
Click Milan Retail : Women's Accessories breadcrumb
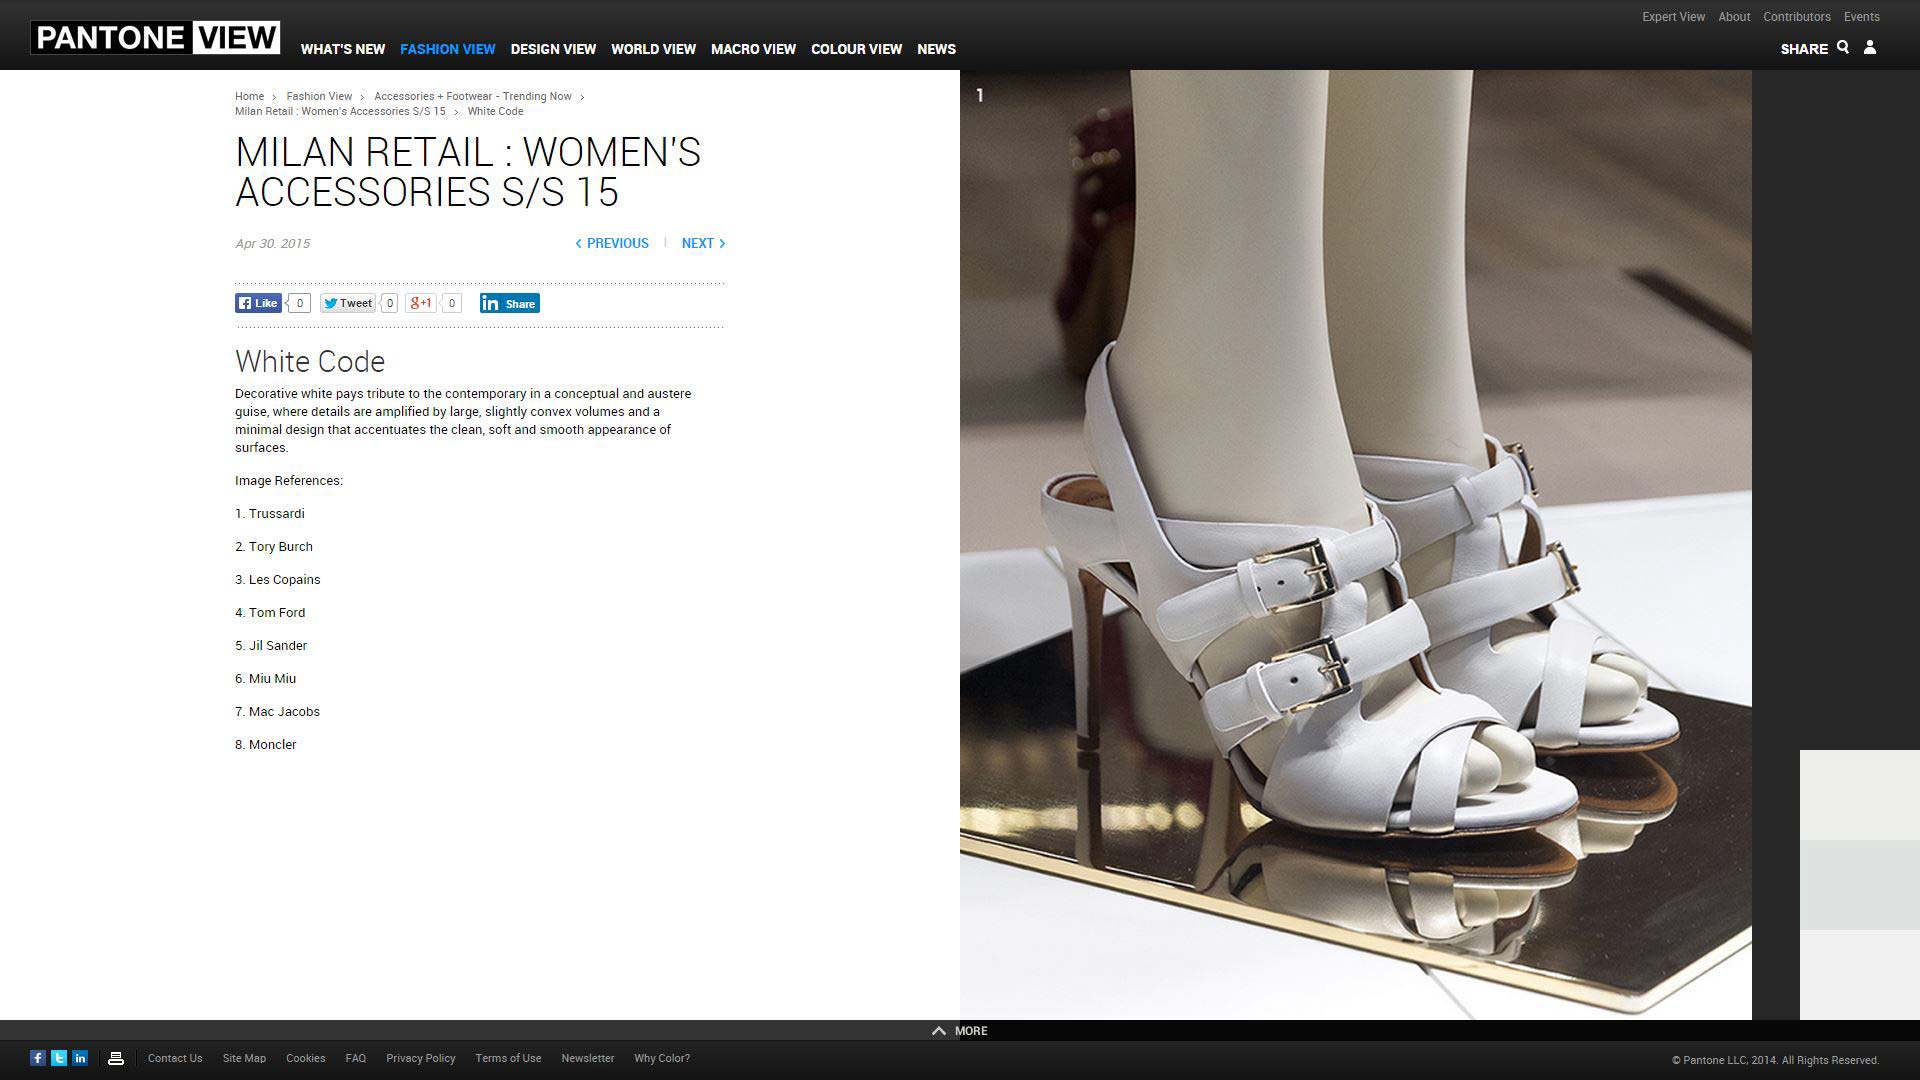tap(341, 112)
